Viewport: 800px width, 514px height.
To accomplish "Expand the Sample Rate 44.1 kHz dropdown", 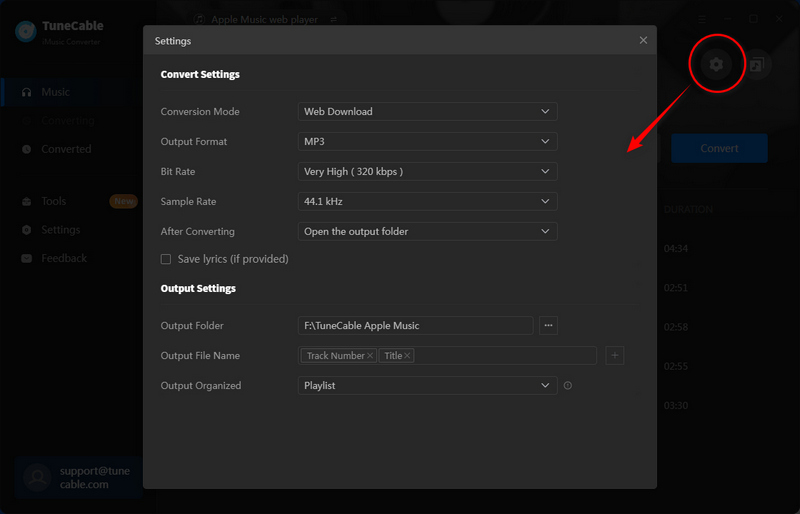I will point(427,202).
